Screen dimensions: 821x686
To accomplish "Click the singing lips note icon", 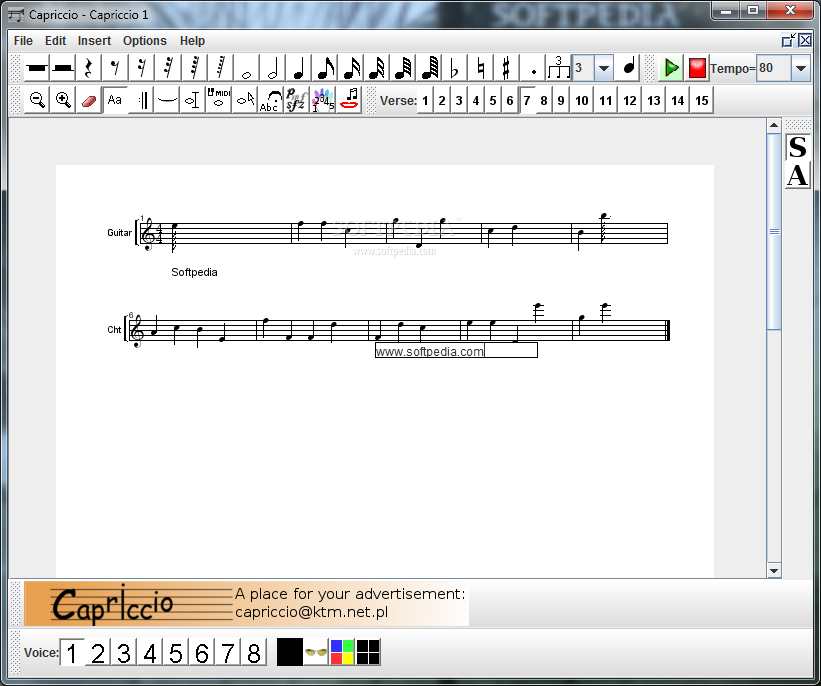I will coord(350,99).
